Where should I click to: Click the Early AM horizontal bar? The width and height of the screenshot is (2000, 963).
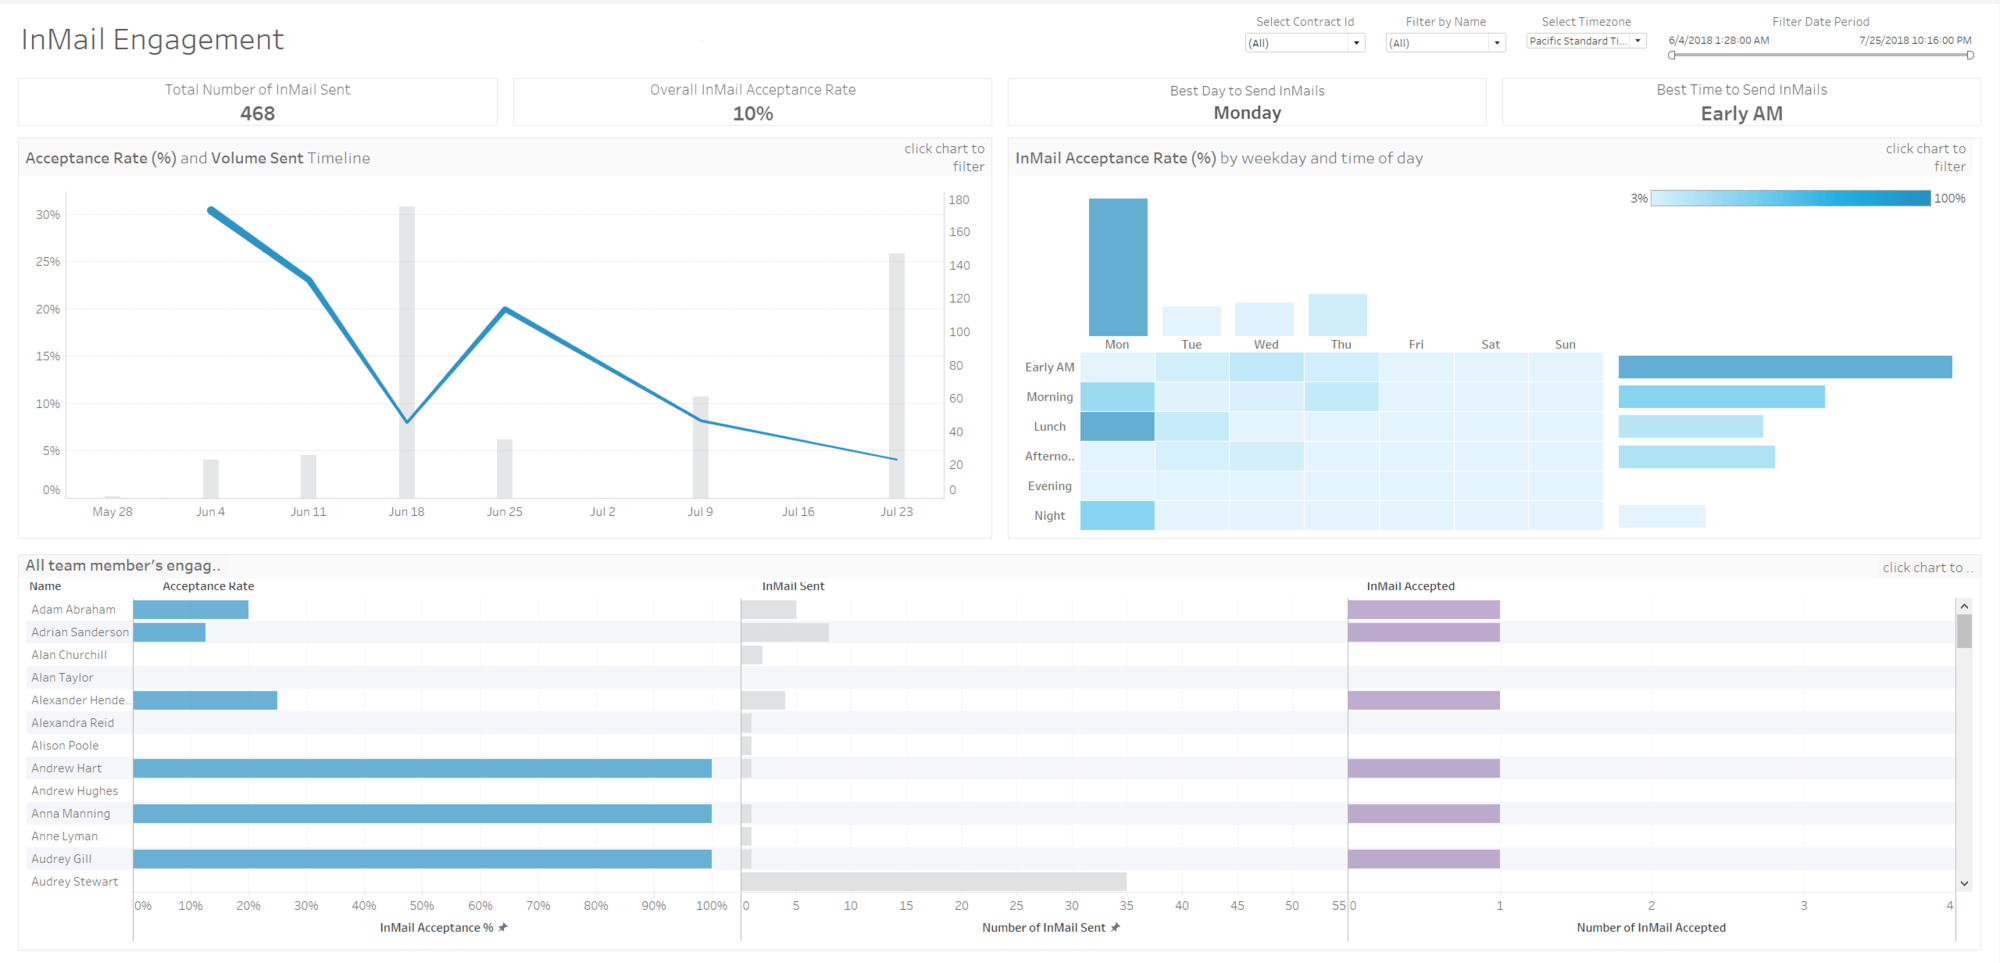tap(1785, 367)
